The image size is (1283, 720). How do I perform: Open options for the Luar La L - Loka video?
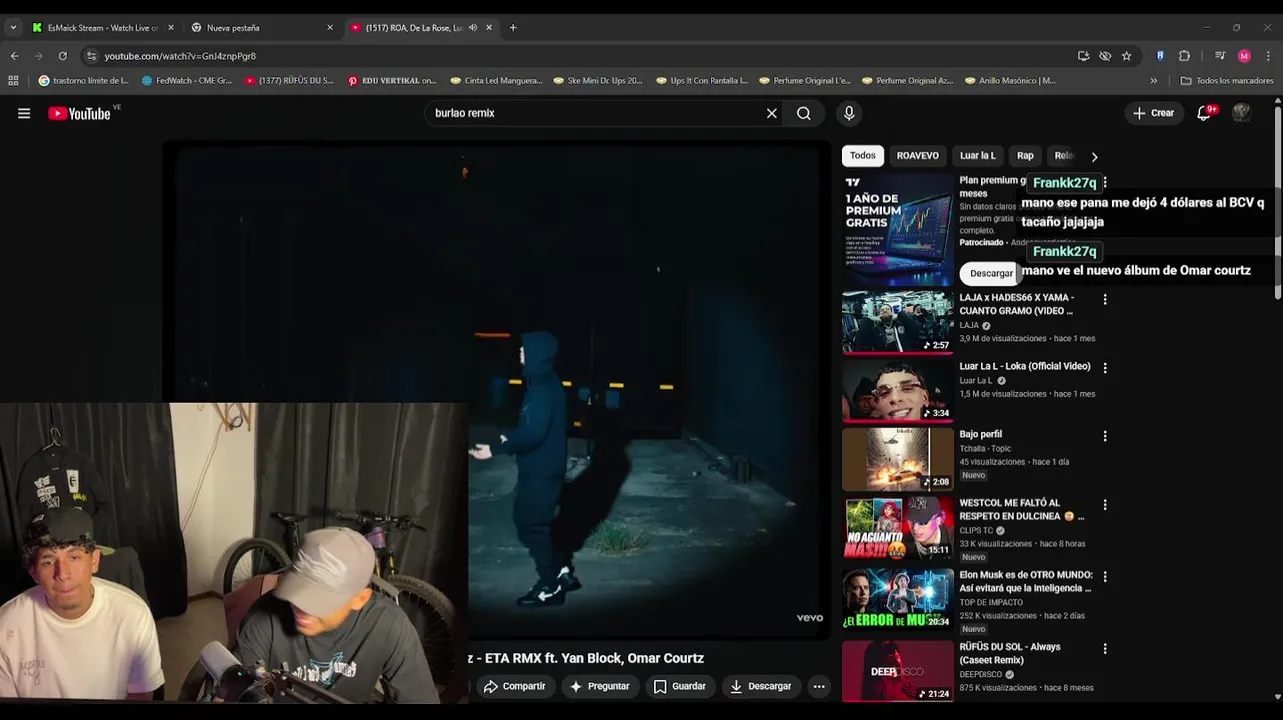pos(1105,368)
